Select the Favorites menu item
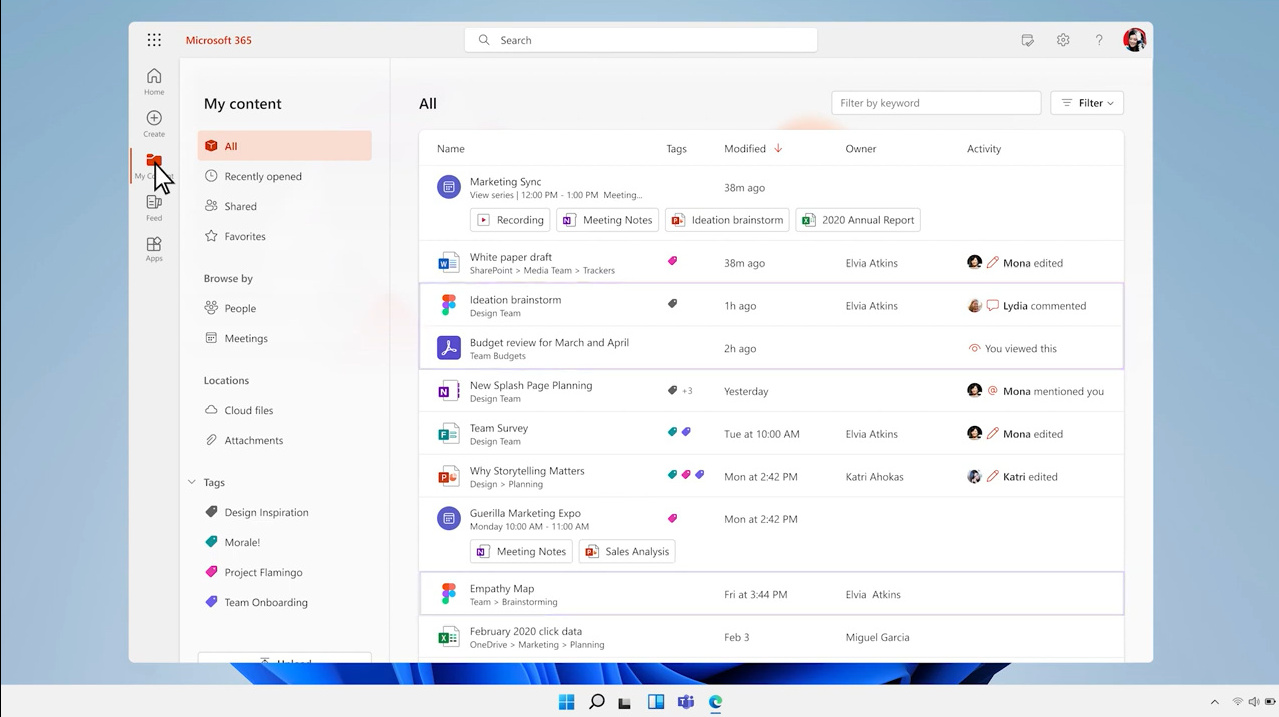 244,236
